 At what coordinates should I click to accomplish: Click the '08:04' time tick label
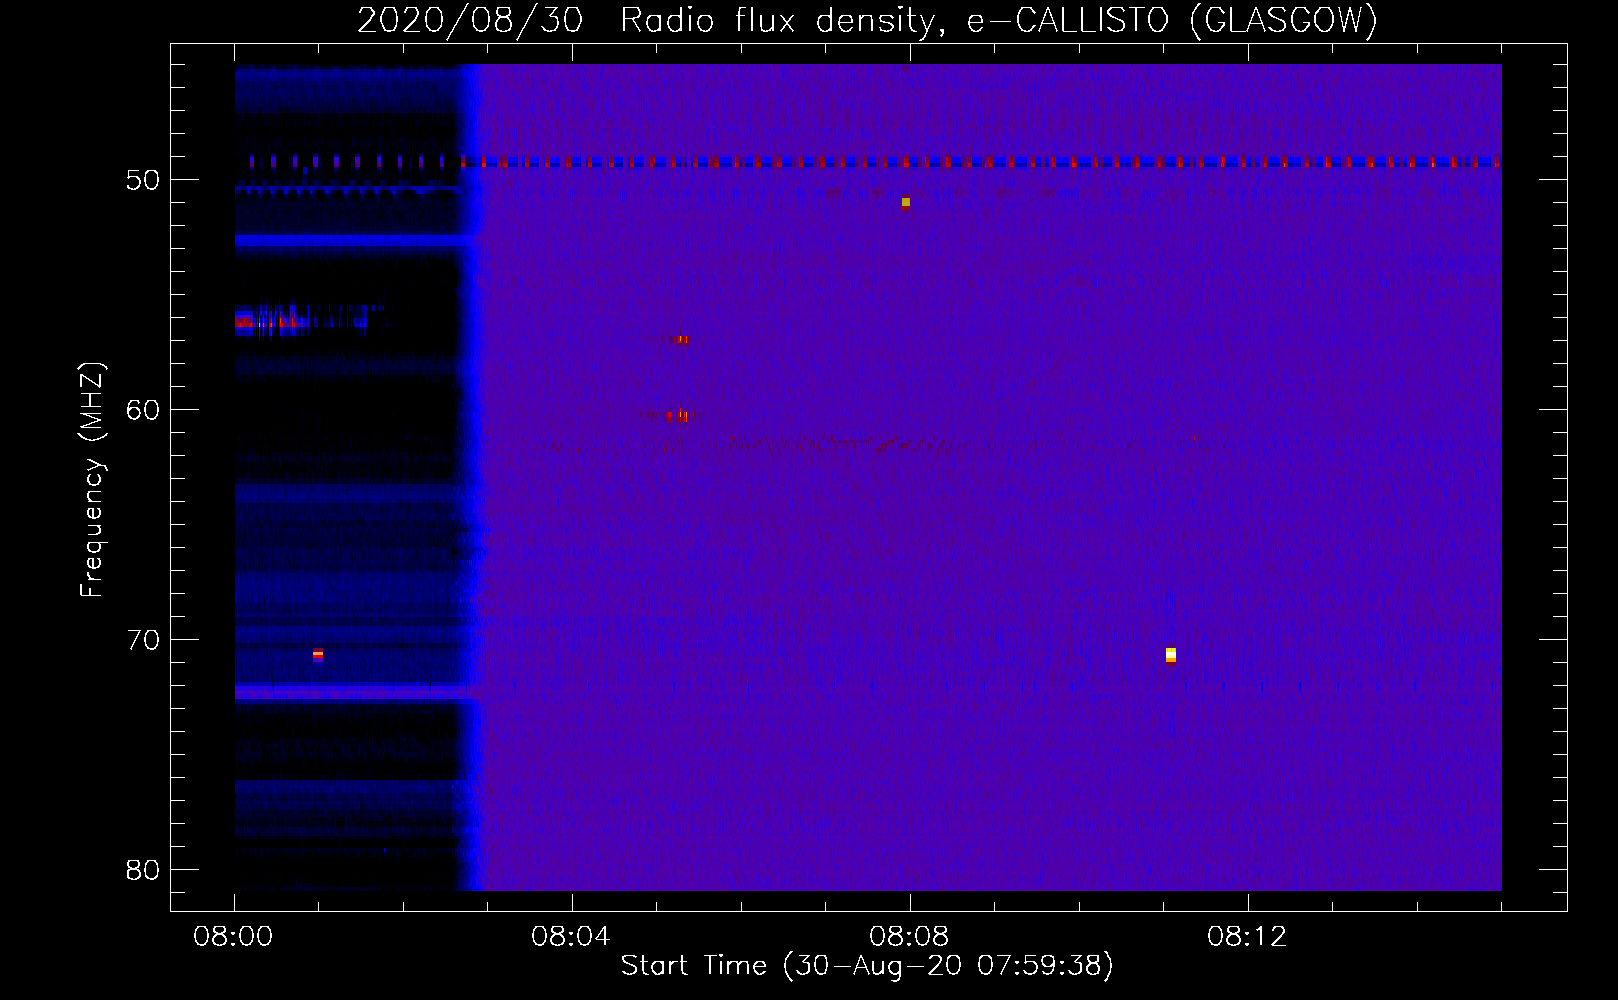pos(570,937)
